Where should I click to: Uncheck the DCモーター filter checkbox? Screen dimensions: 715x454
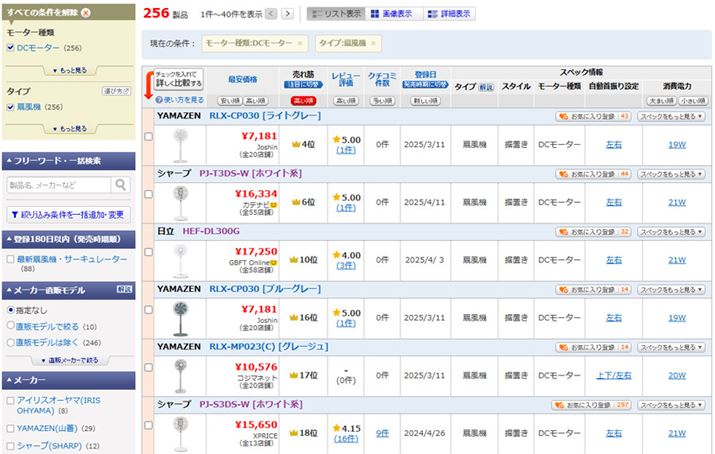pyautogui.click(x=9, y=48)
